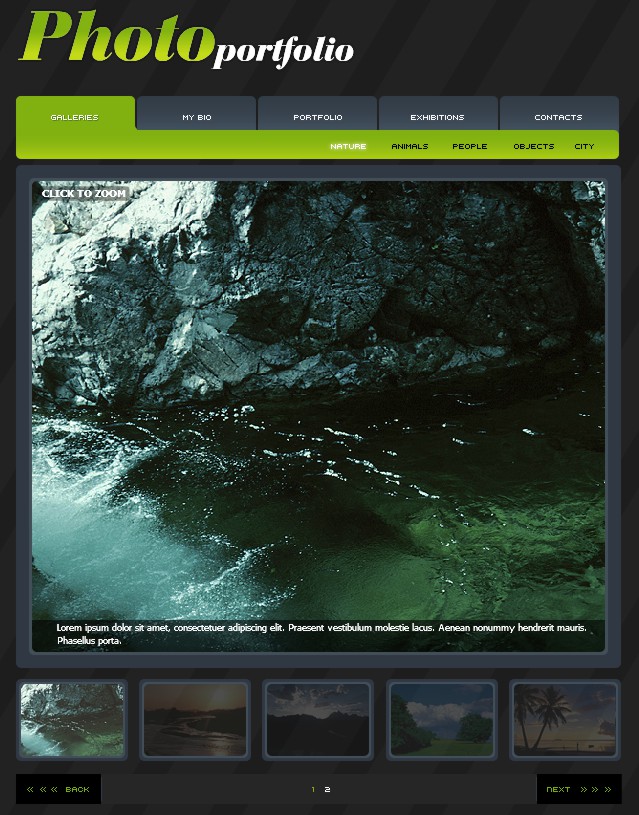The width and height of the screenshot is (639, 815).
Task: Click the Photo portfolio logo
Action: pos(187,40)
